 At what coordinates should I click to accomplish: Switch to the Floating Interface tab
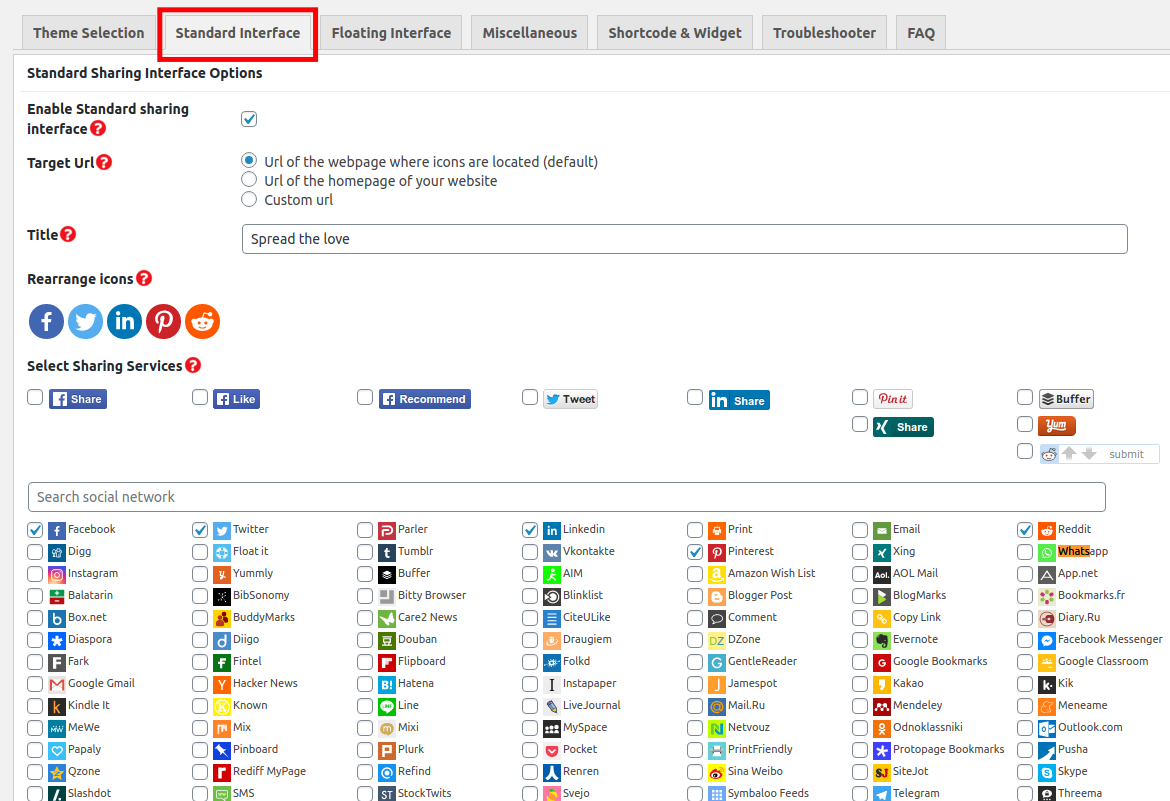coord(392,33)
